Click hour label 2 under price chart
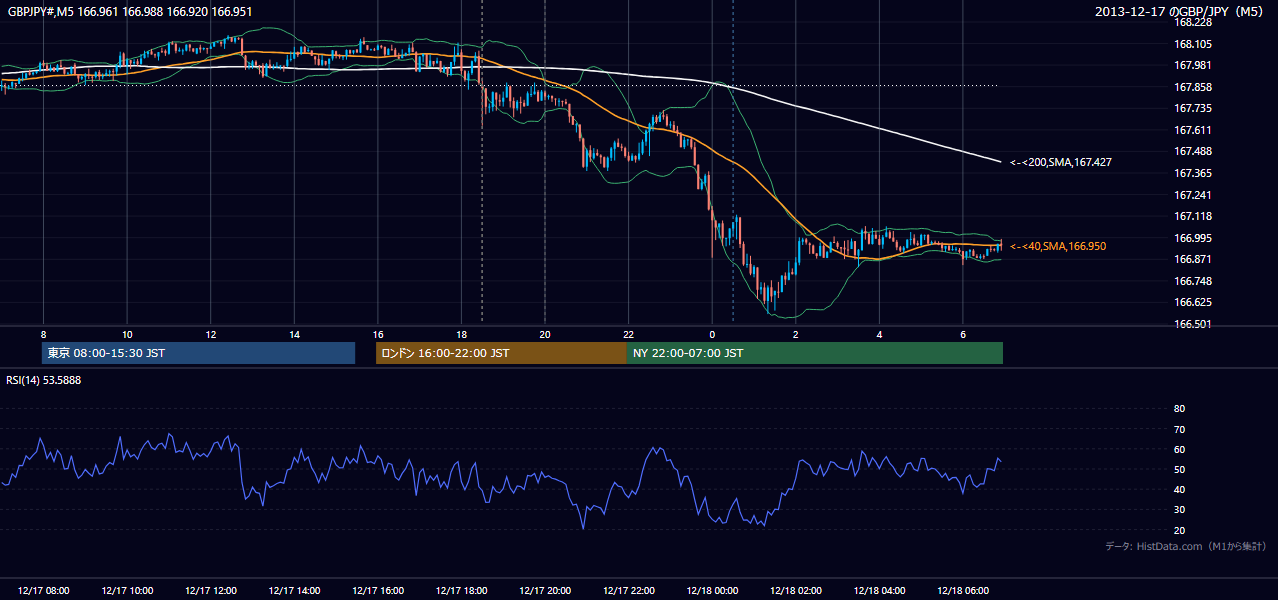This screenshot has width=1278, height=600. click(x=795, y=334)
